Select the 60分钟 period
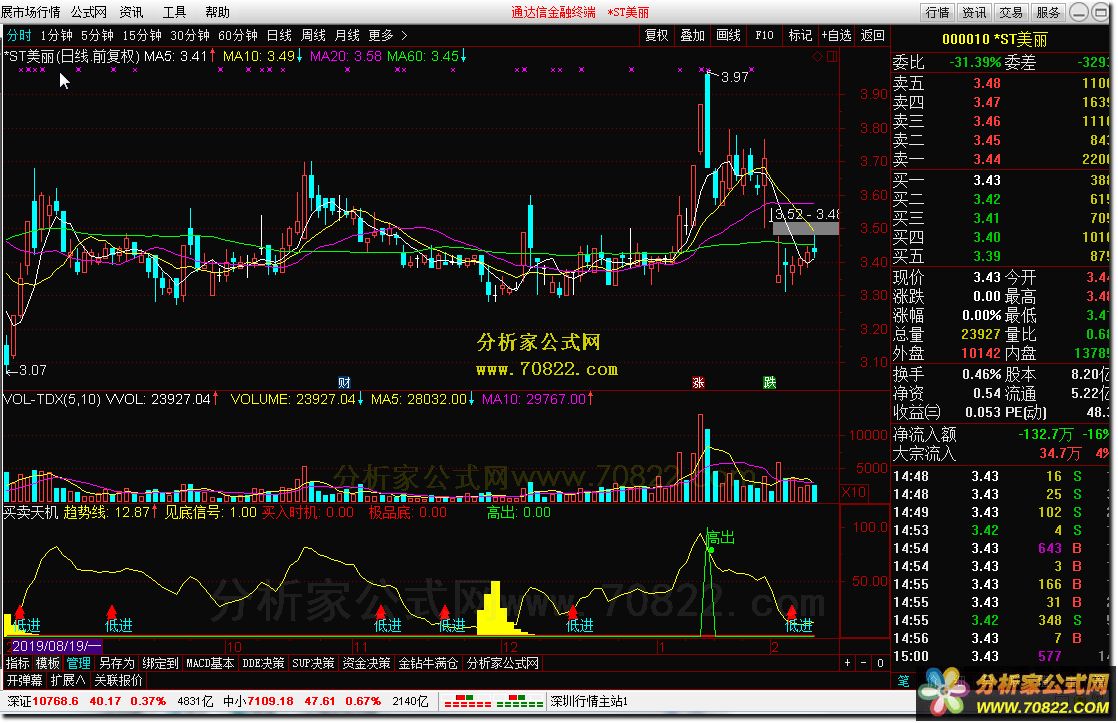This screenshot has height=723, width=1118. click(237, 35)
